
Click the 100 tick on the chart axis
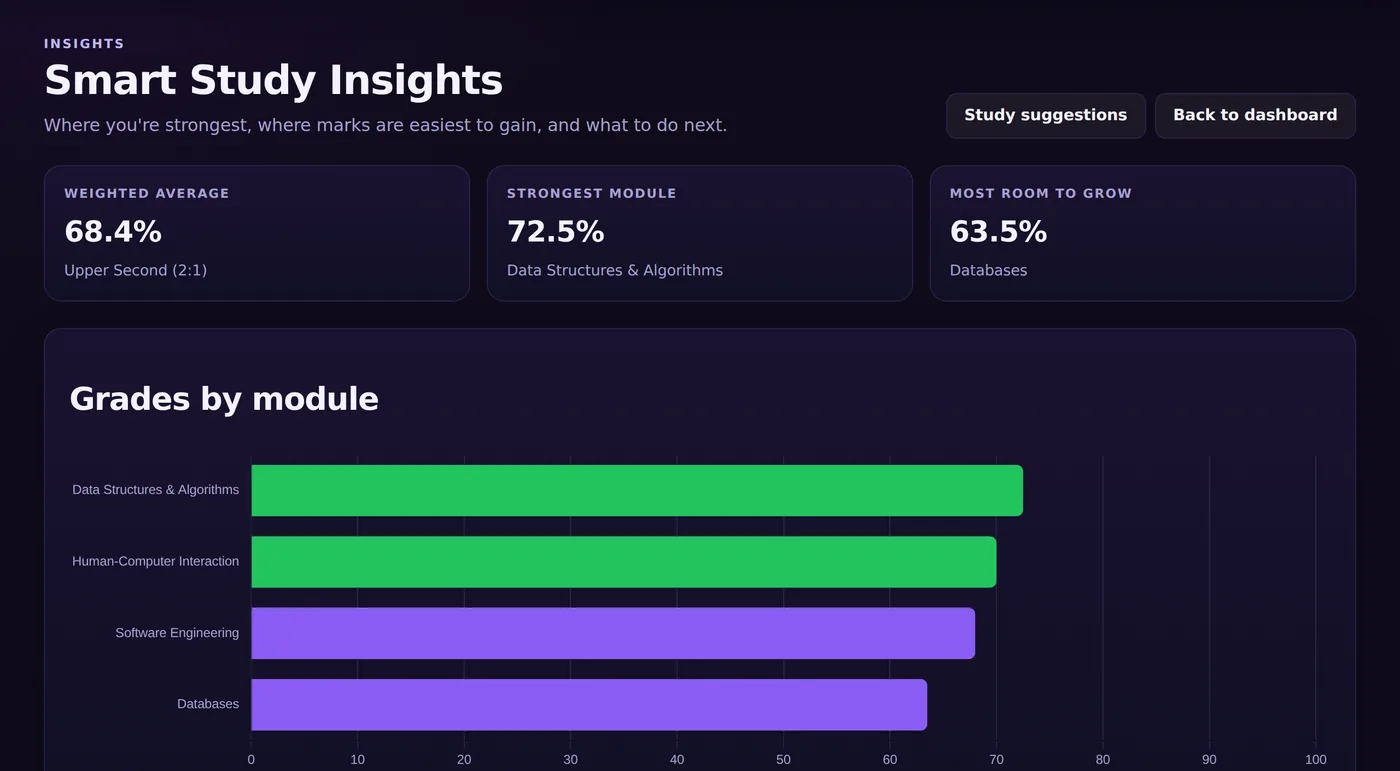1316,760
